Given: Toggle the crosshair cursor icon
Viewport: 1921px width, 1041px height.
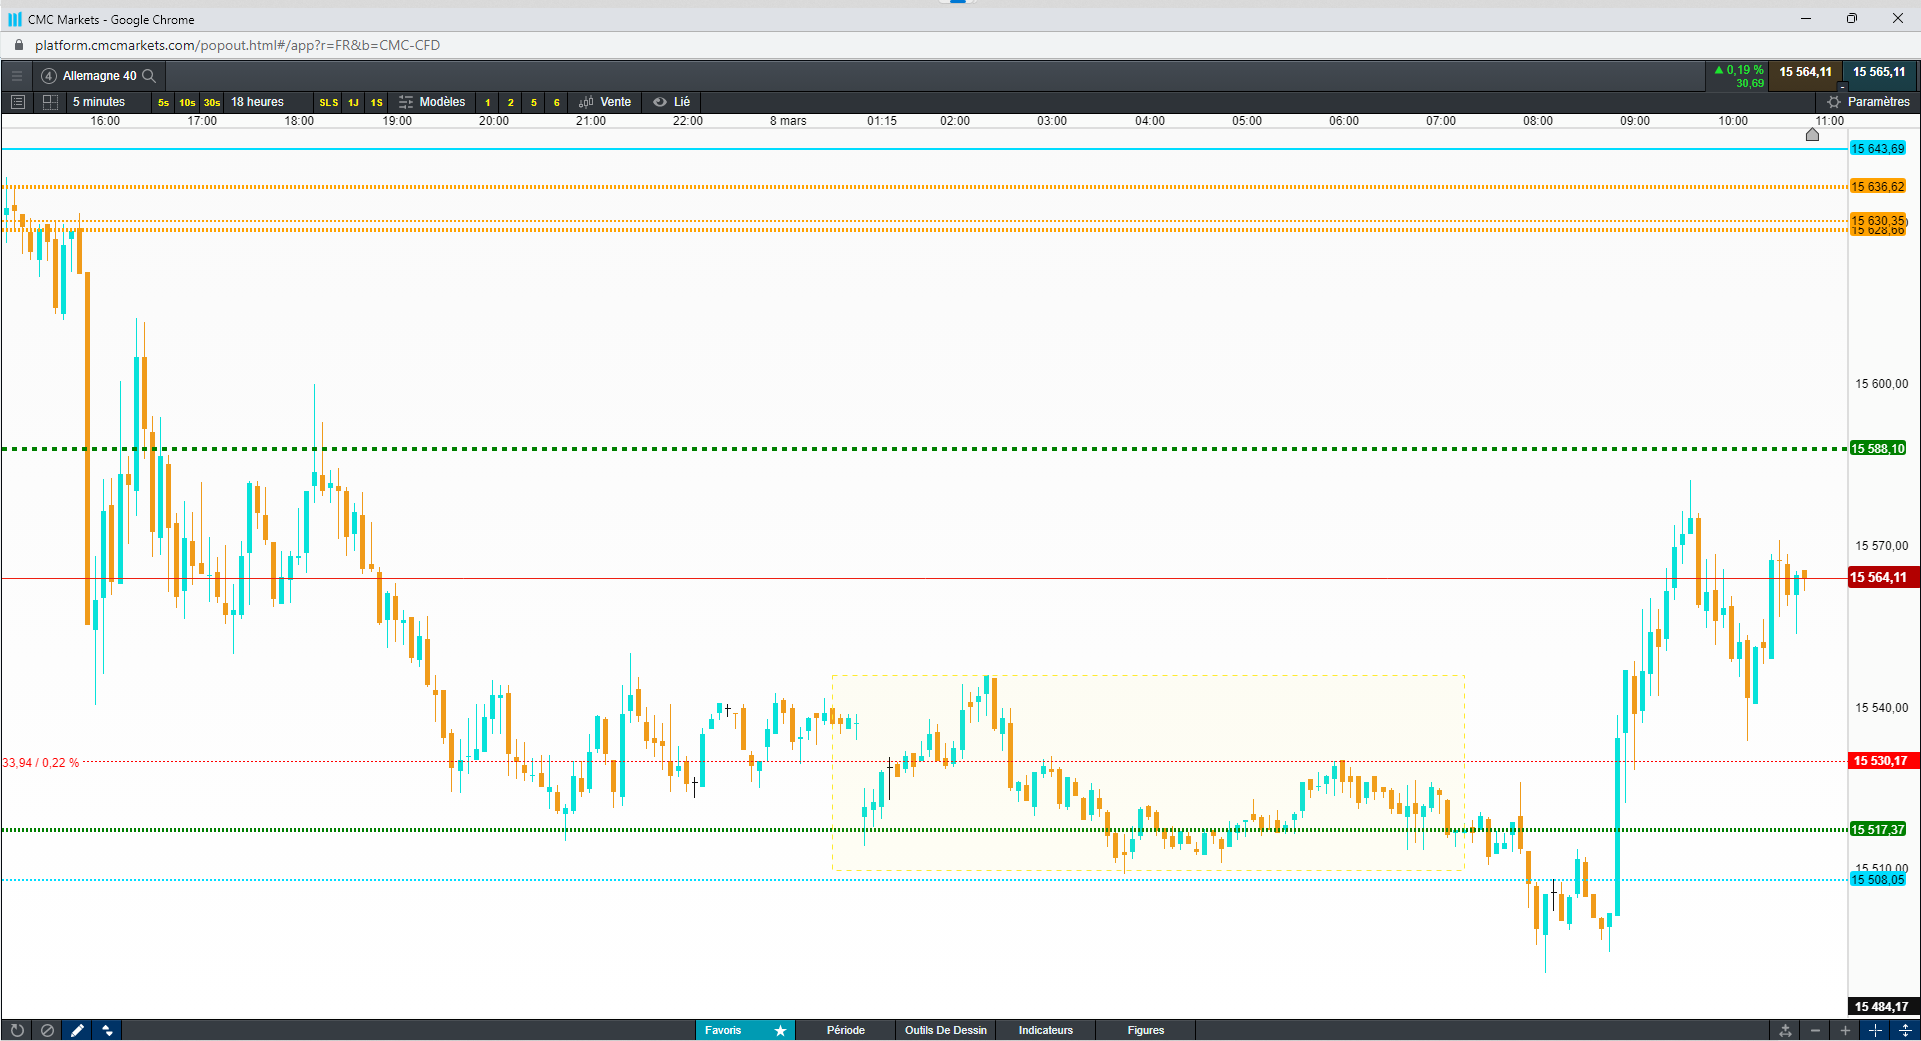Looking at the screenshot, I should (1875, 1030).
